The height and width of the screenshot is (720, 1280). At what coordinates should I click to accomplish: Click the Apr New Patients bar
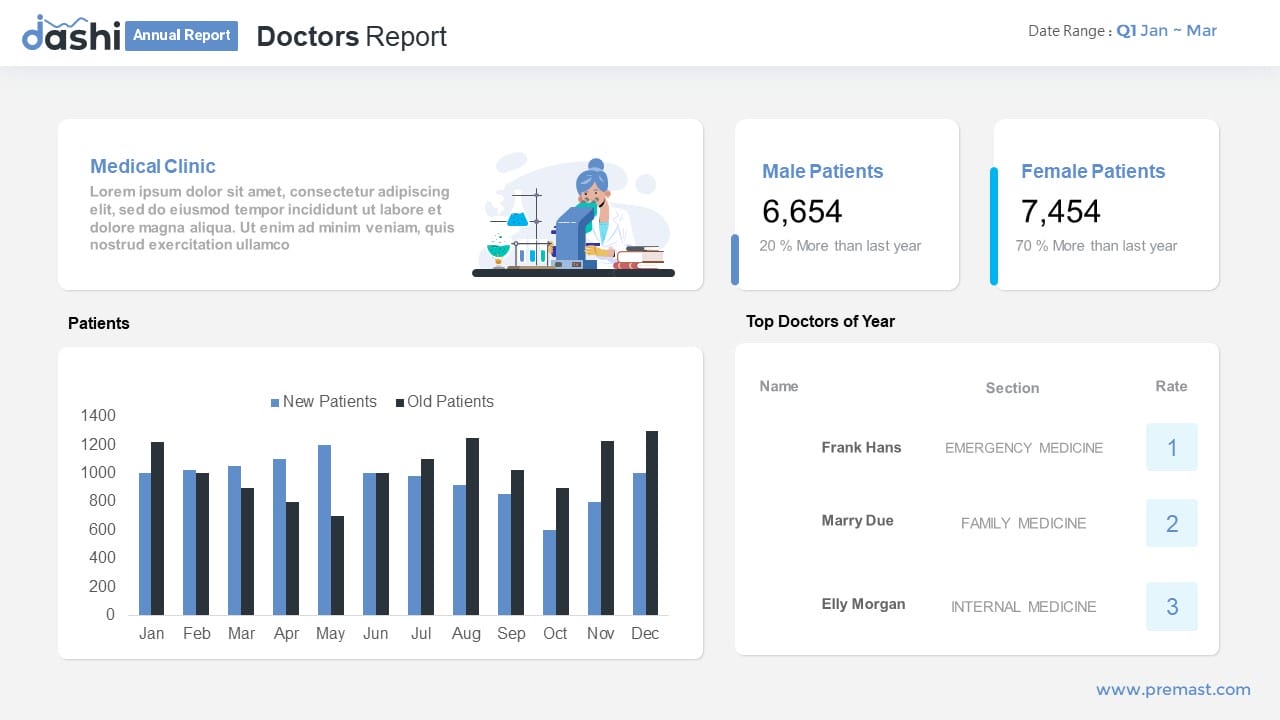[x=279, y=536]
